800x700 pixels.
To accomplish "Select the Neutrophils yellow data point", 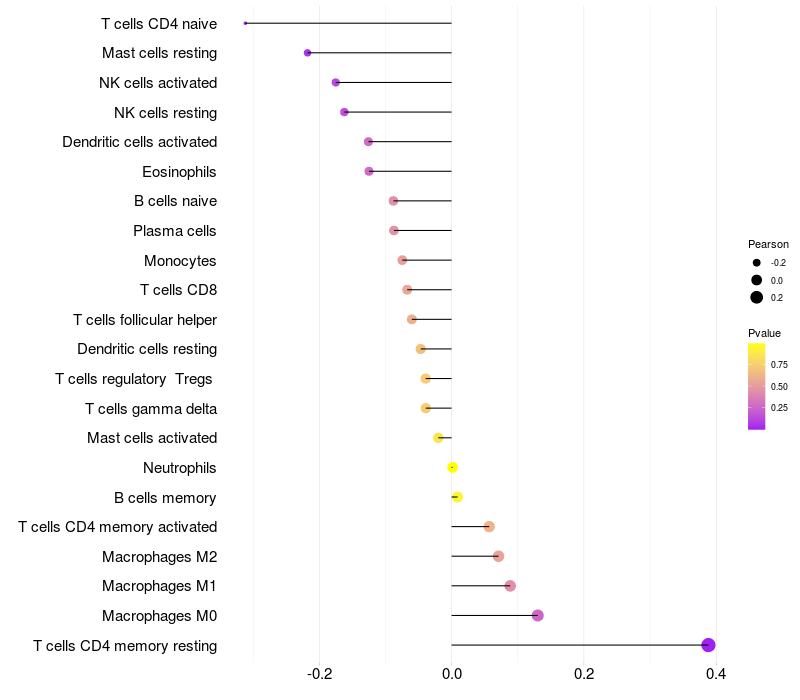I will coord(452,467).
